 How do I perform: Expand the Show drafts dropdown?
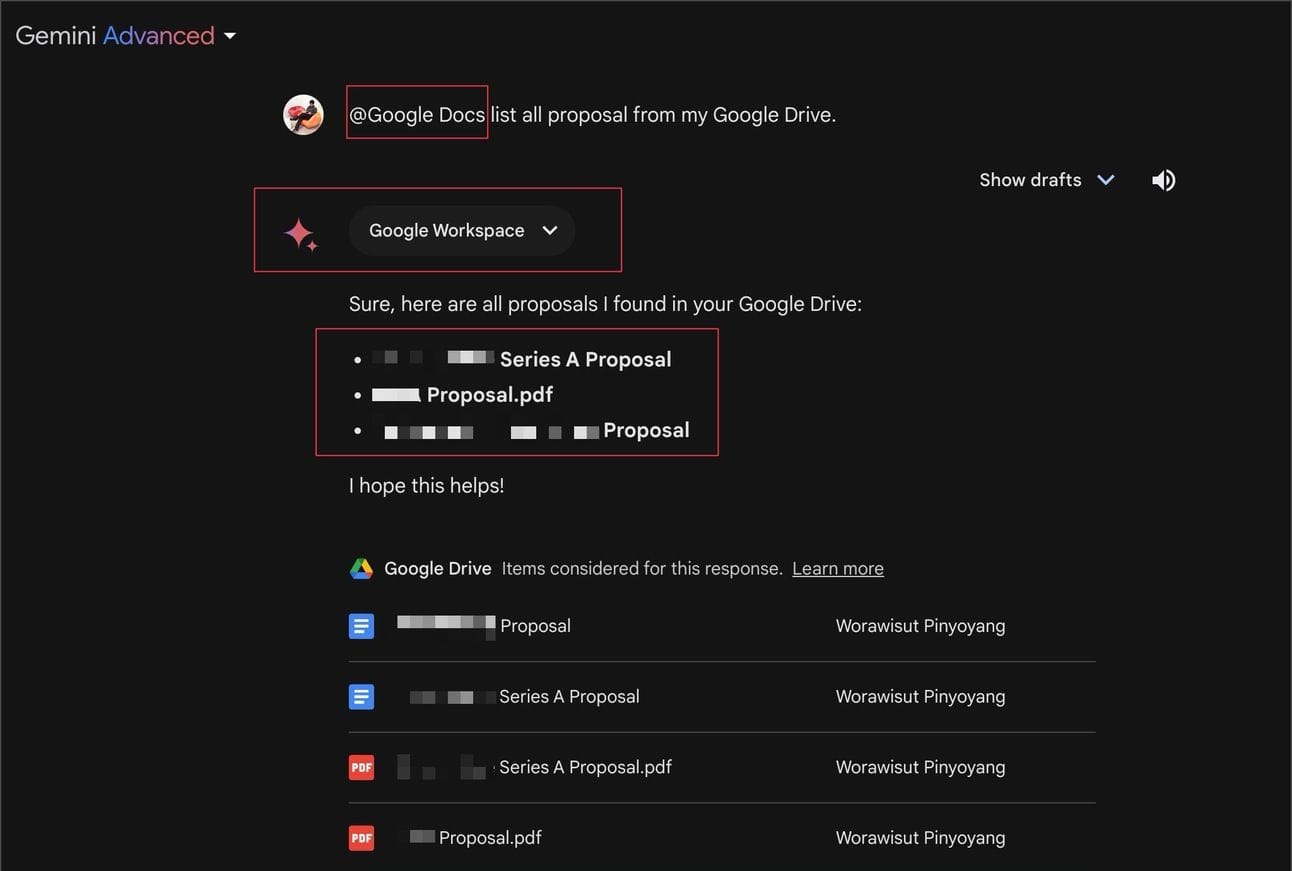coord(1046,180)
